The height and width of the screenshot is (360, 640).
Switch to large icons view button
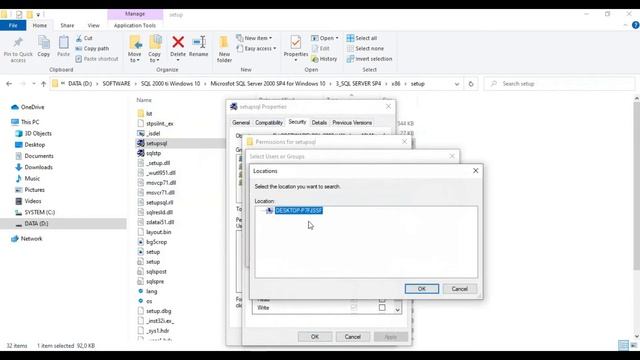point(634,345)
